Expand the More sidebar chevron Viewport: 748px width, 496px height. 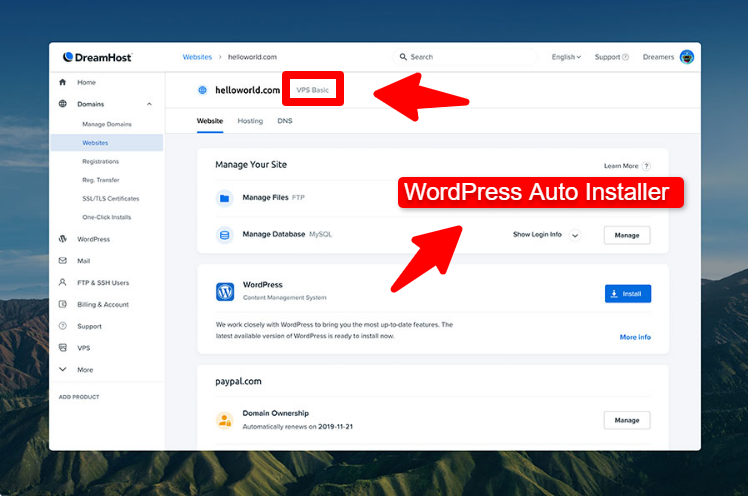click(x=62, y=369)
